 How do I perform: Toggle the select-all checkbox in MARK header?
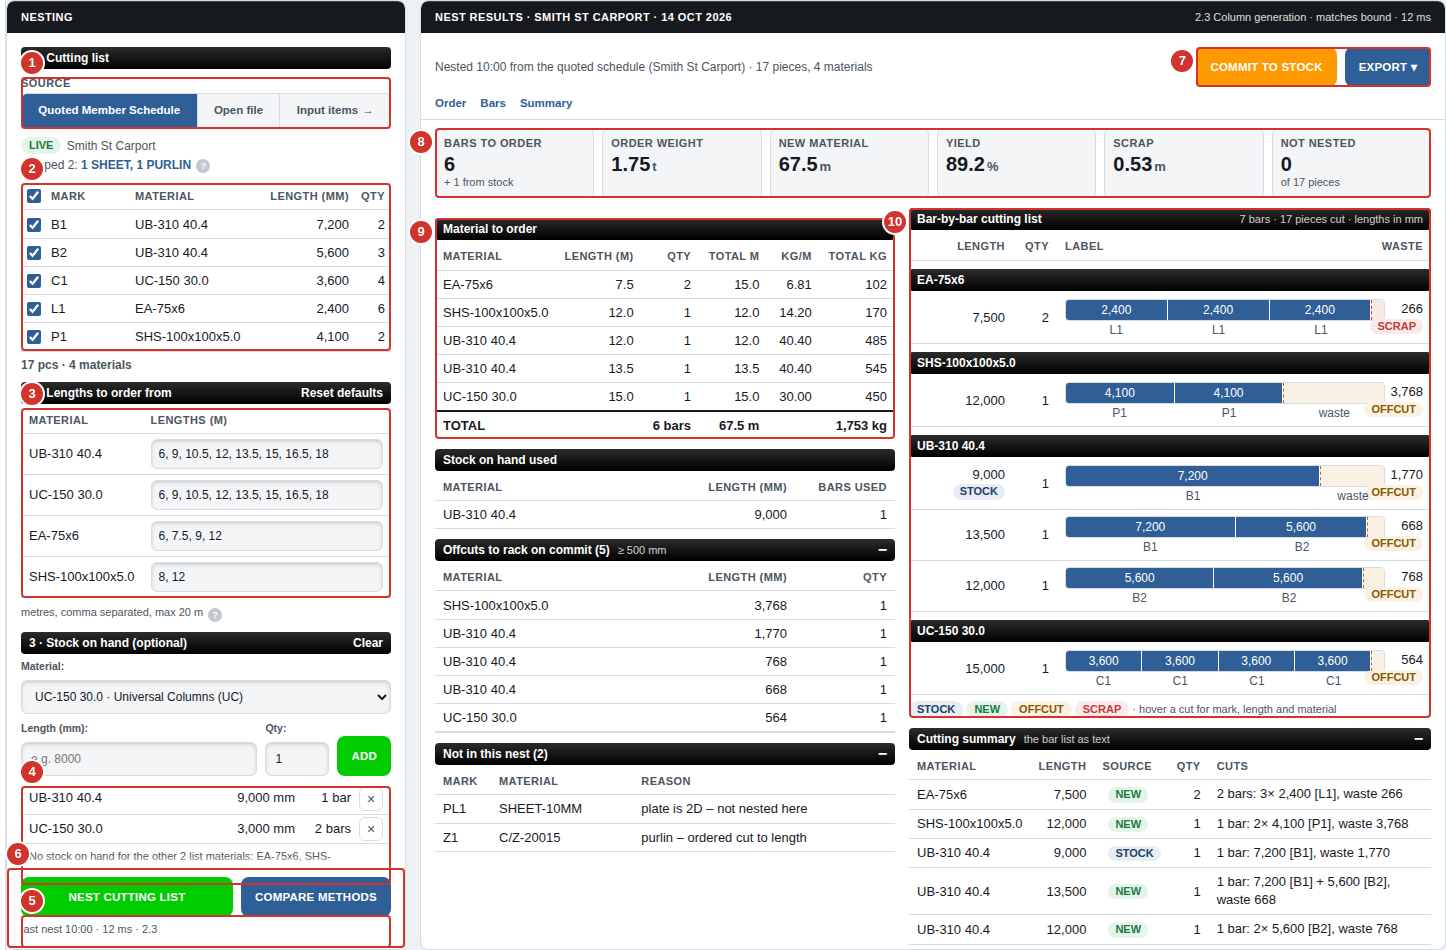(34, 196)
